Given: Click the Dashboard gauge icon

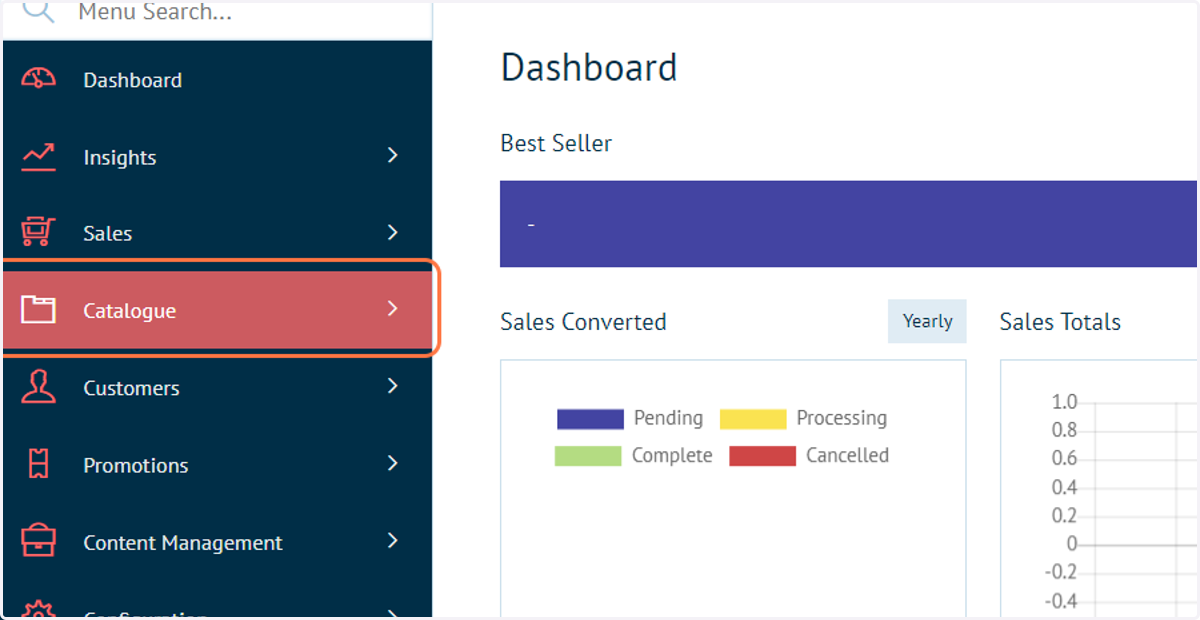Looking at the screenshot, I should pyautogui.click(x=38, y=79).
